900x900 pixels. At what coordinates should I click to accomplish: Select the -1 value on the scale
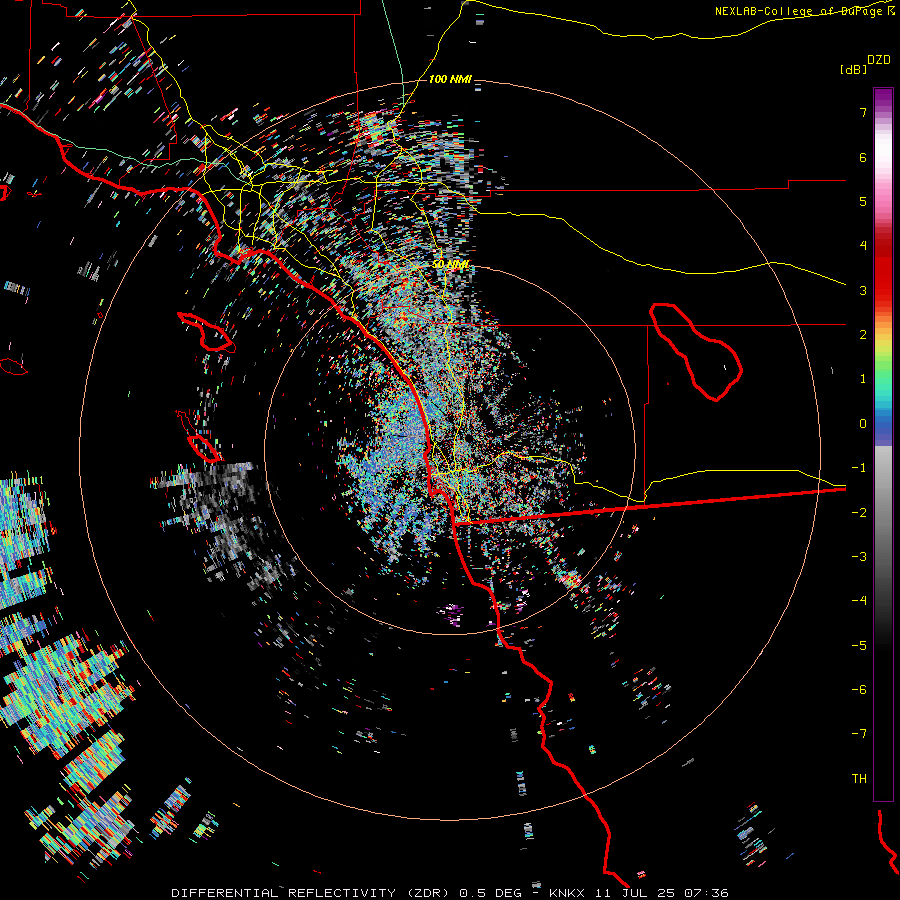tap(859, 468)
